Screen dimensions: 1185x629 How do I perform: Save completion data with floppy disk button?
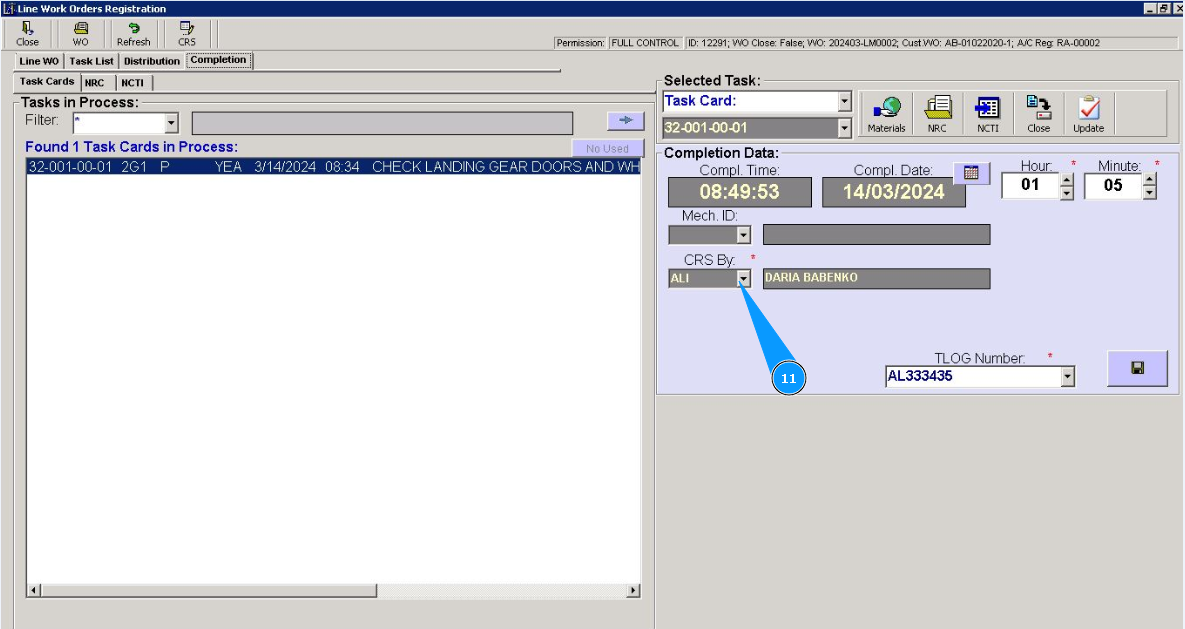point(1137,368)
